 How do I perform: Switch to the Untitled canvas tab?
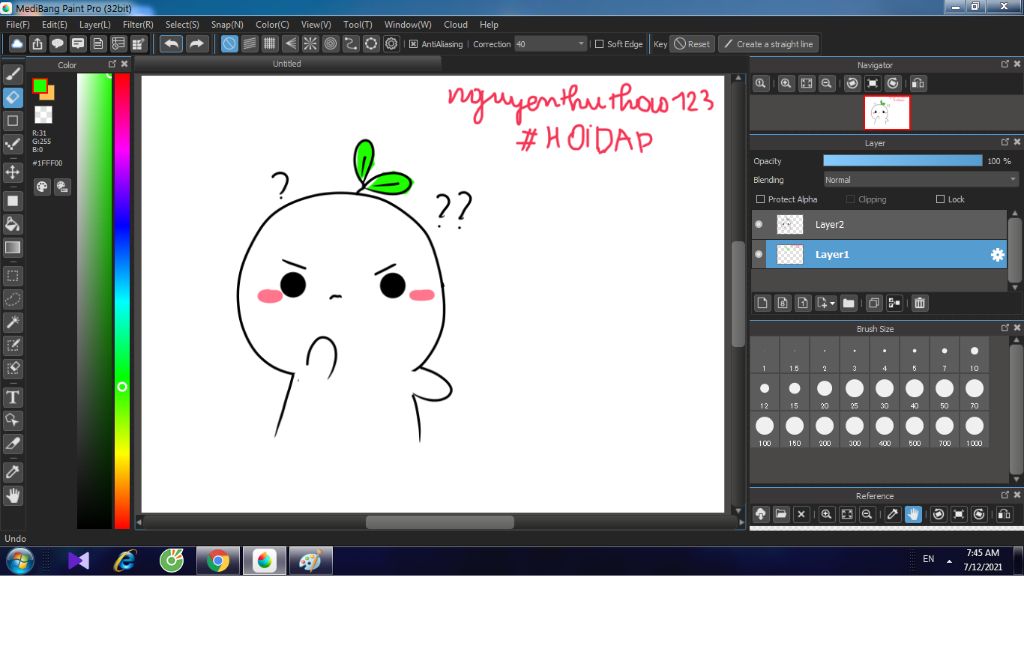click(287, 64)
